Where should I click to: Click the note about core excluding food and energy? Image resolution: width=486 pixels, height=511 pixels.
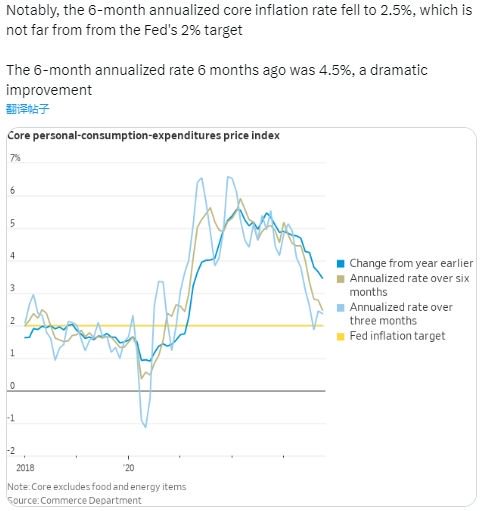pyautogui.click(x=97, y=487)
